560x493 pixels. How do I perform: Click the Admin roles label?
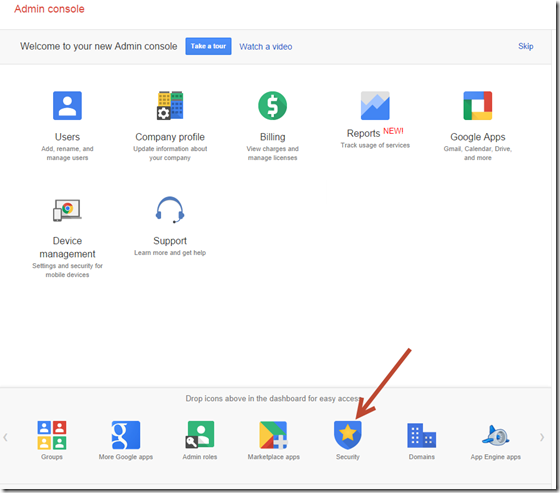pos(200,457)
